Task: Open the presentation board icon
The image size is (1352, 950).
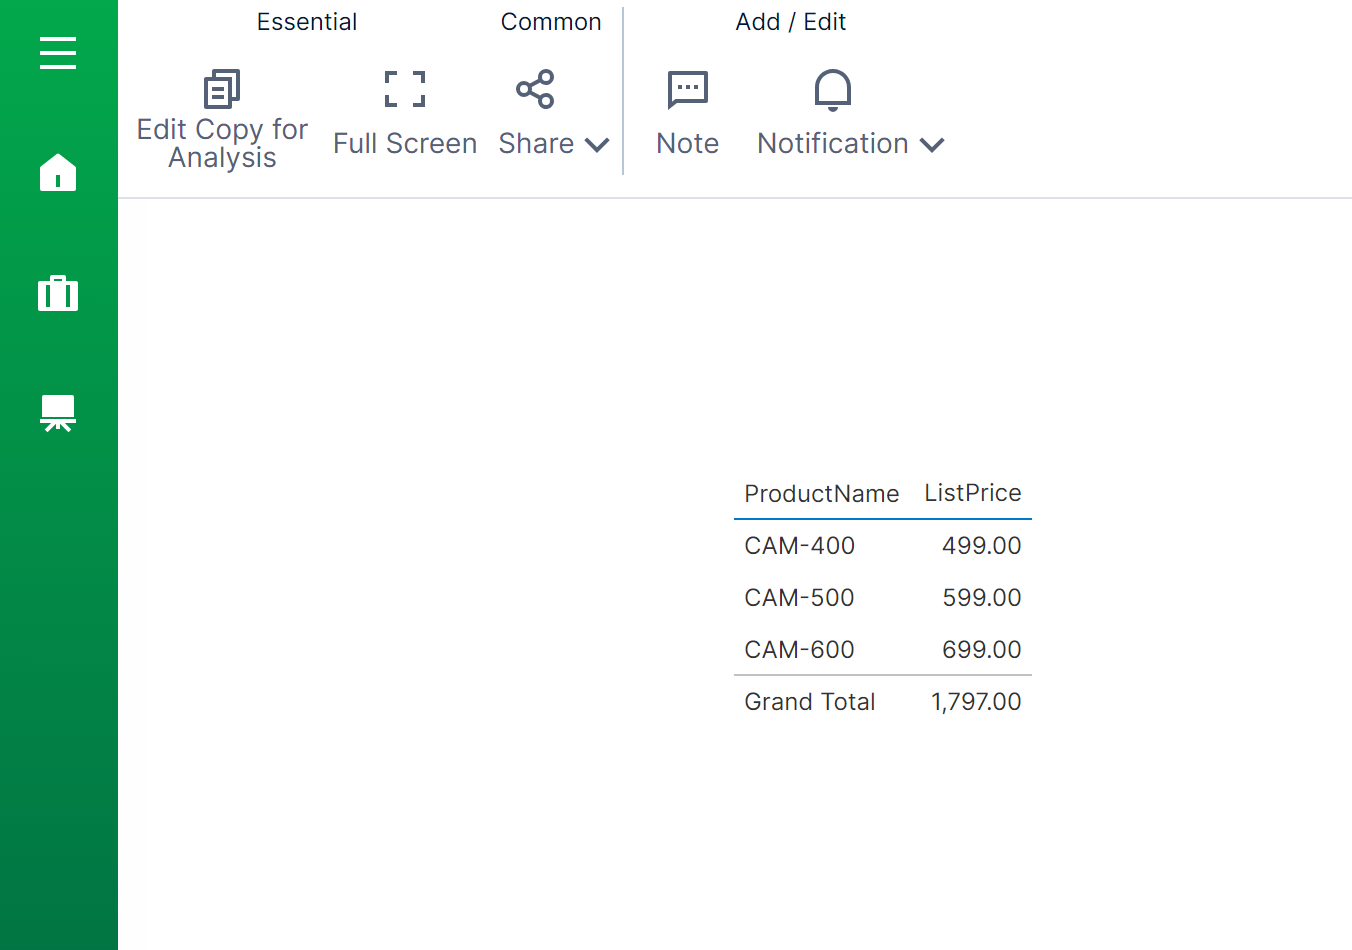Action: pos(58,412)
